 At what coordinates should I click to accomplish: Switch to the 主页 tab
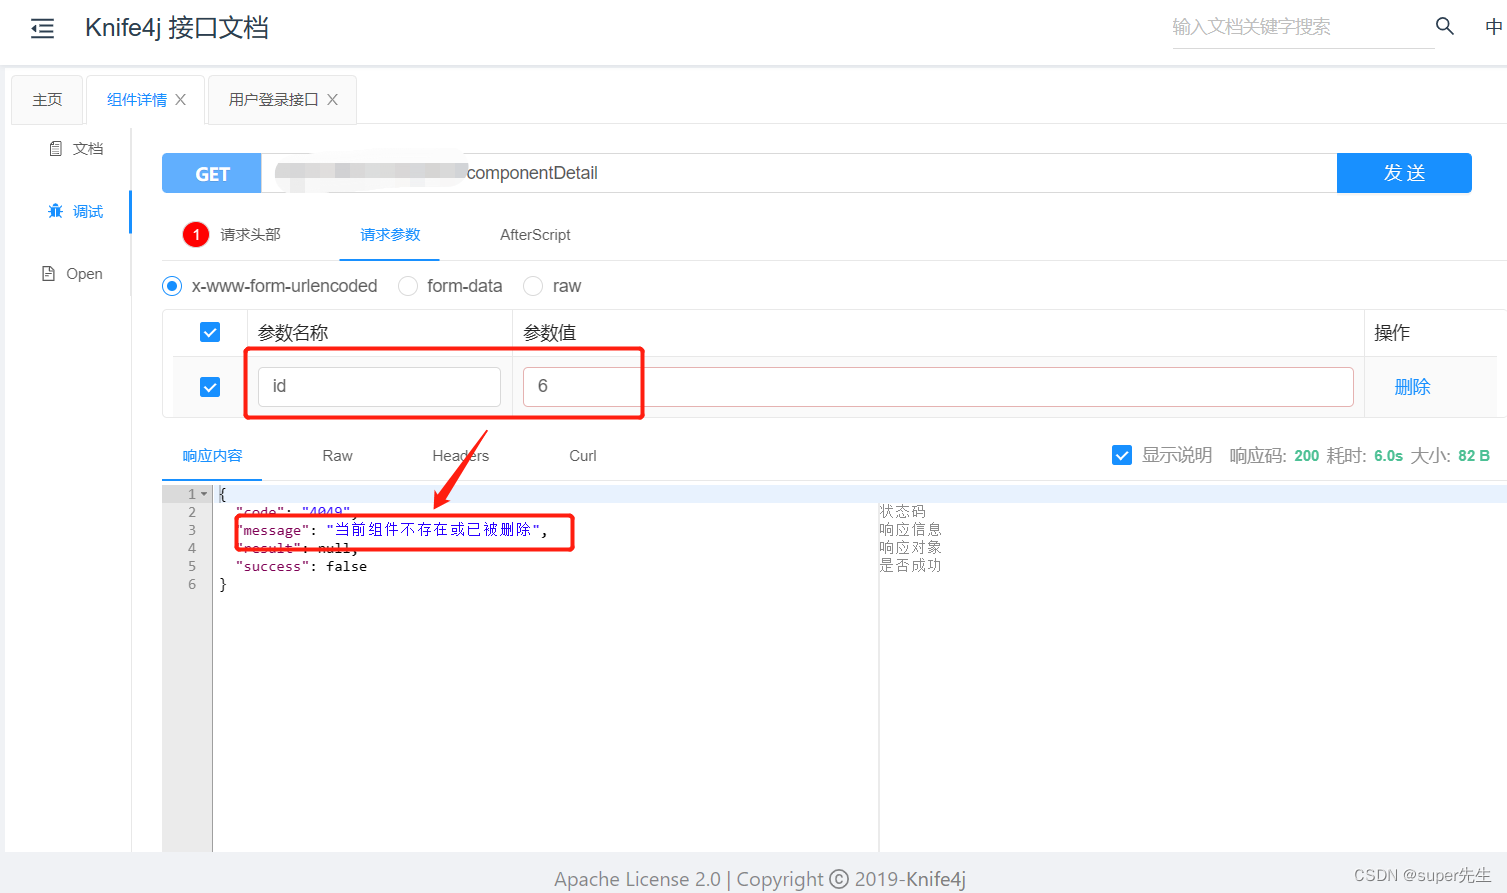47,100
